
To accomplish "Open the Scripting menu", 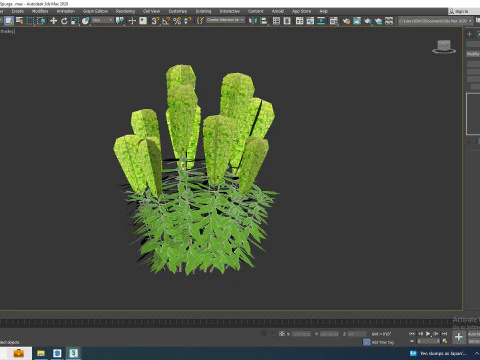I will (x=203, y=11).
